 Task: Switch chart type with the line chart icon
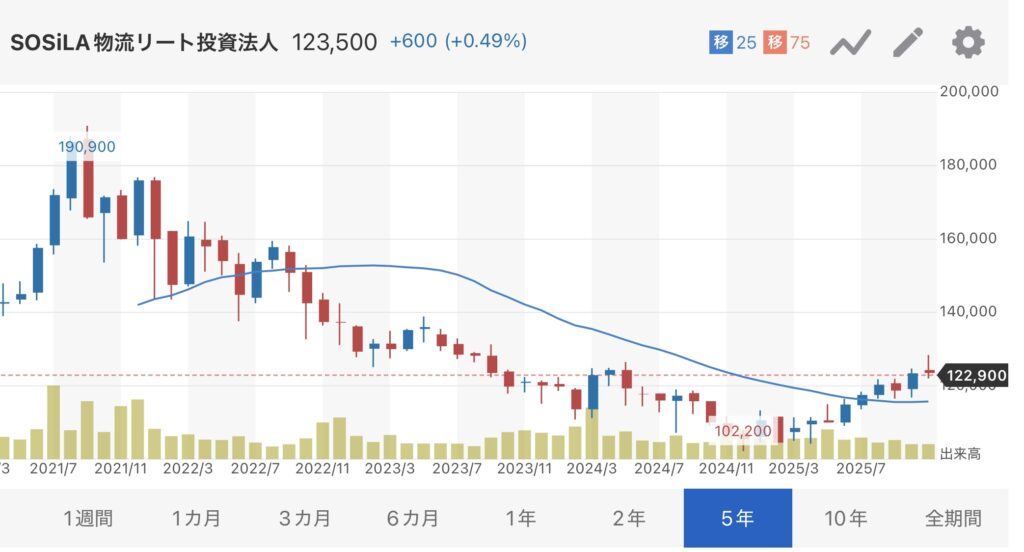pos(851,43)
